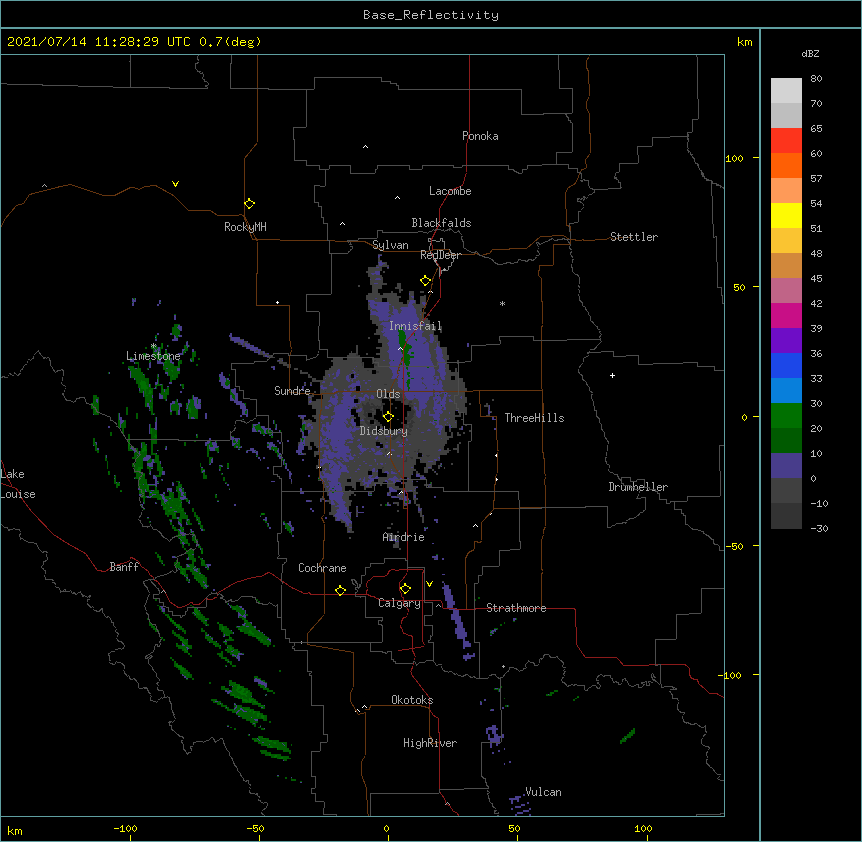Click the yellow marker near RockyMH
Viewport: 862px width, 842px height.
pos(249,203)
